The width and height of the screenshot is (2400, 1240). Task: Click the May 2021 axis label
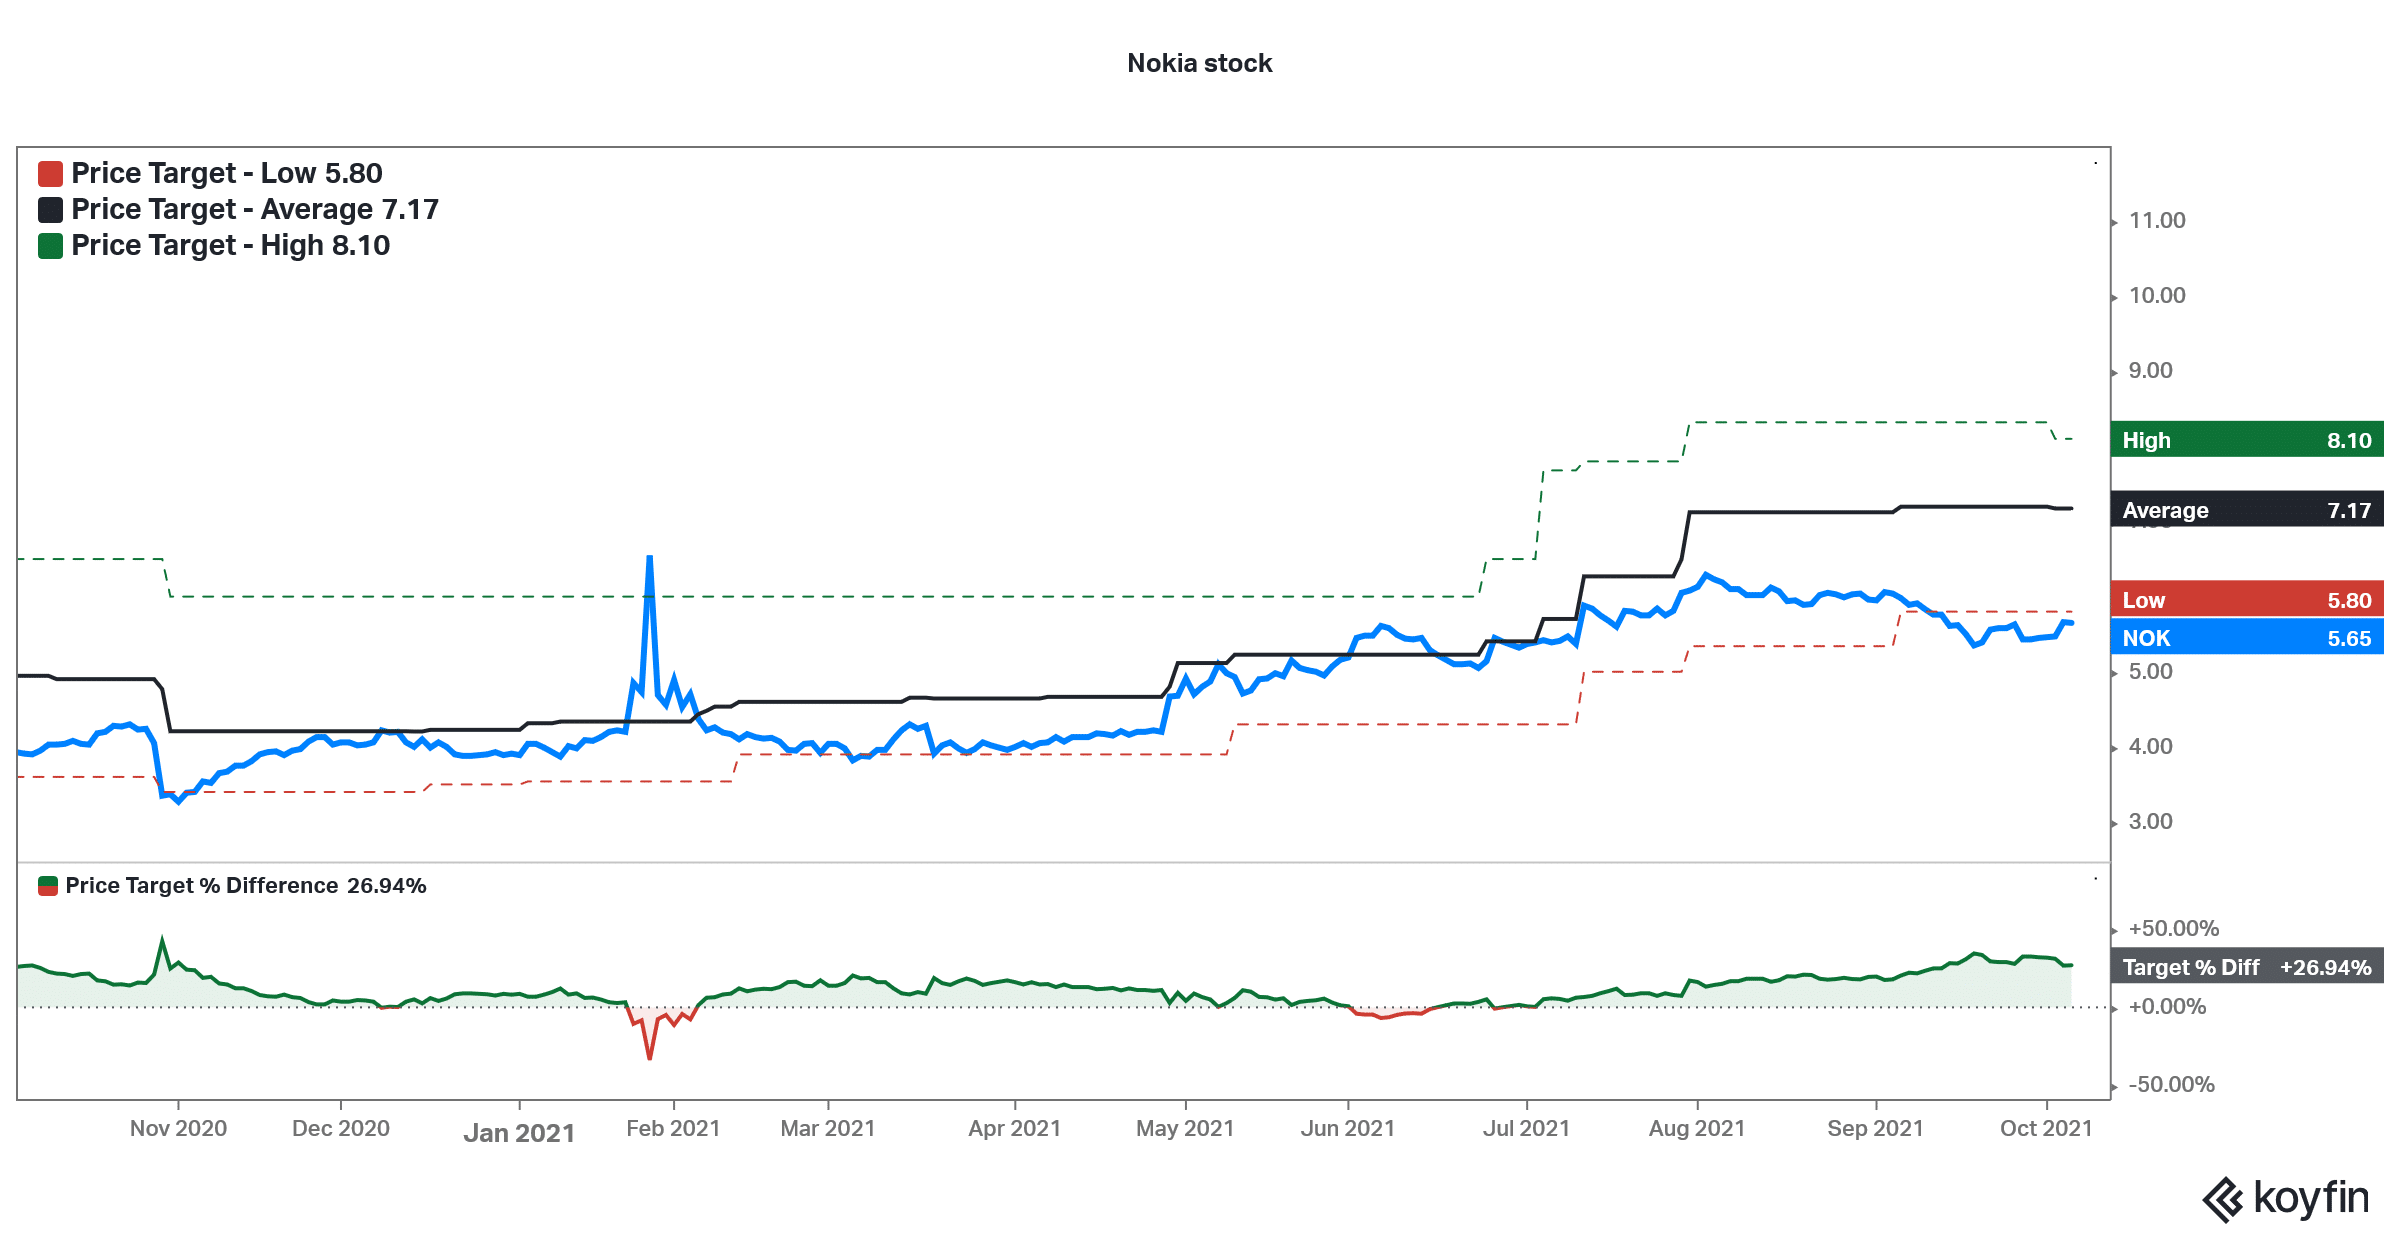(1185, 1129)
